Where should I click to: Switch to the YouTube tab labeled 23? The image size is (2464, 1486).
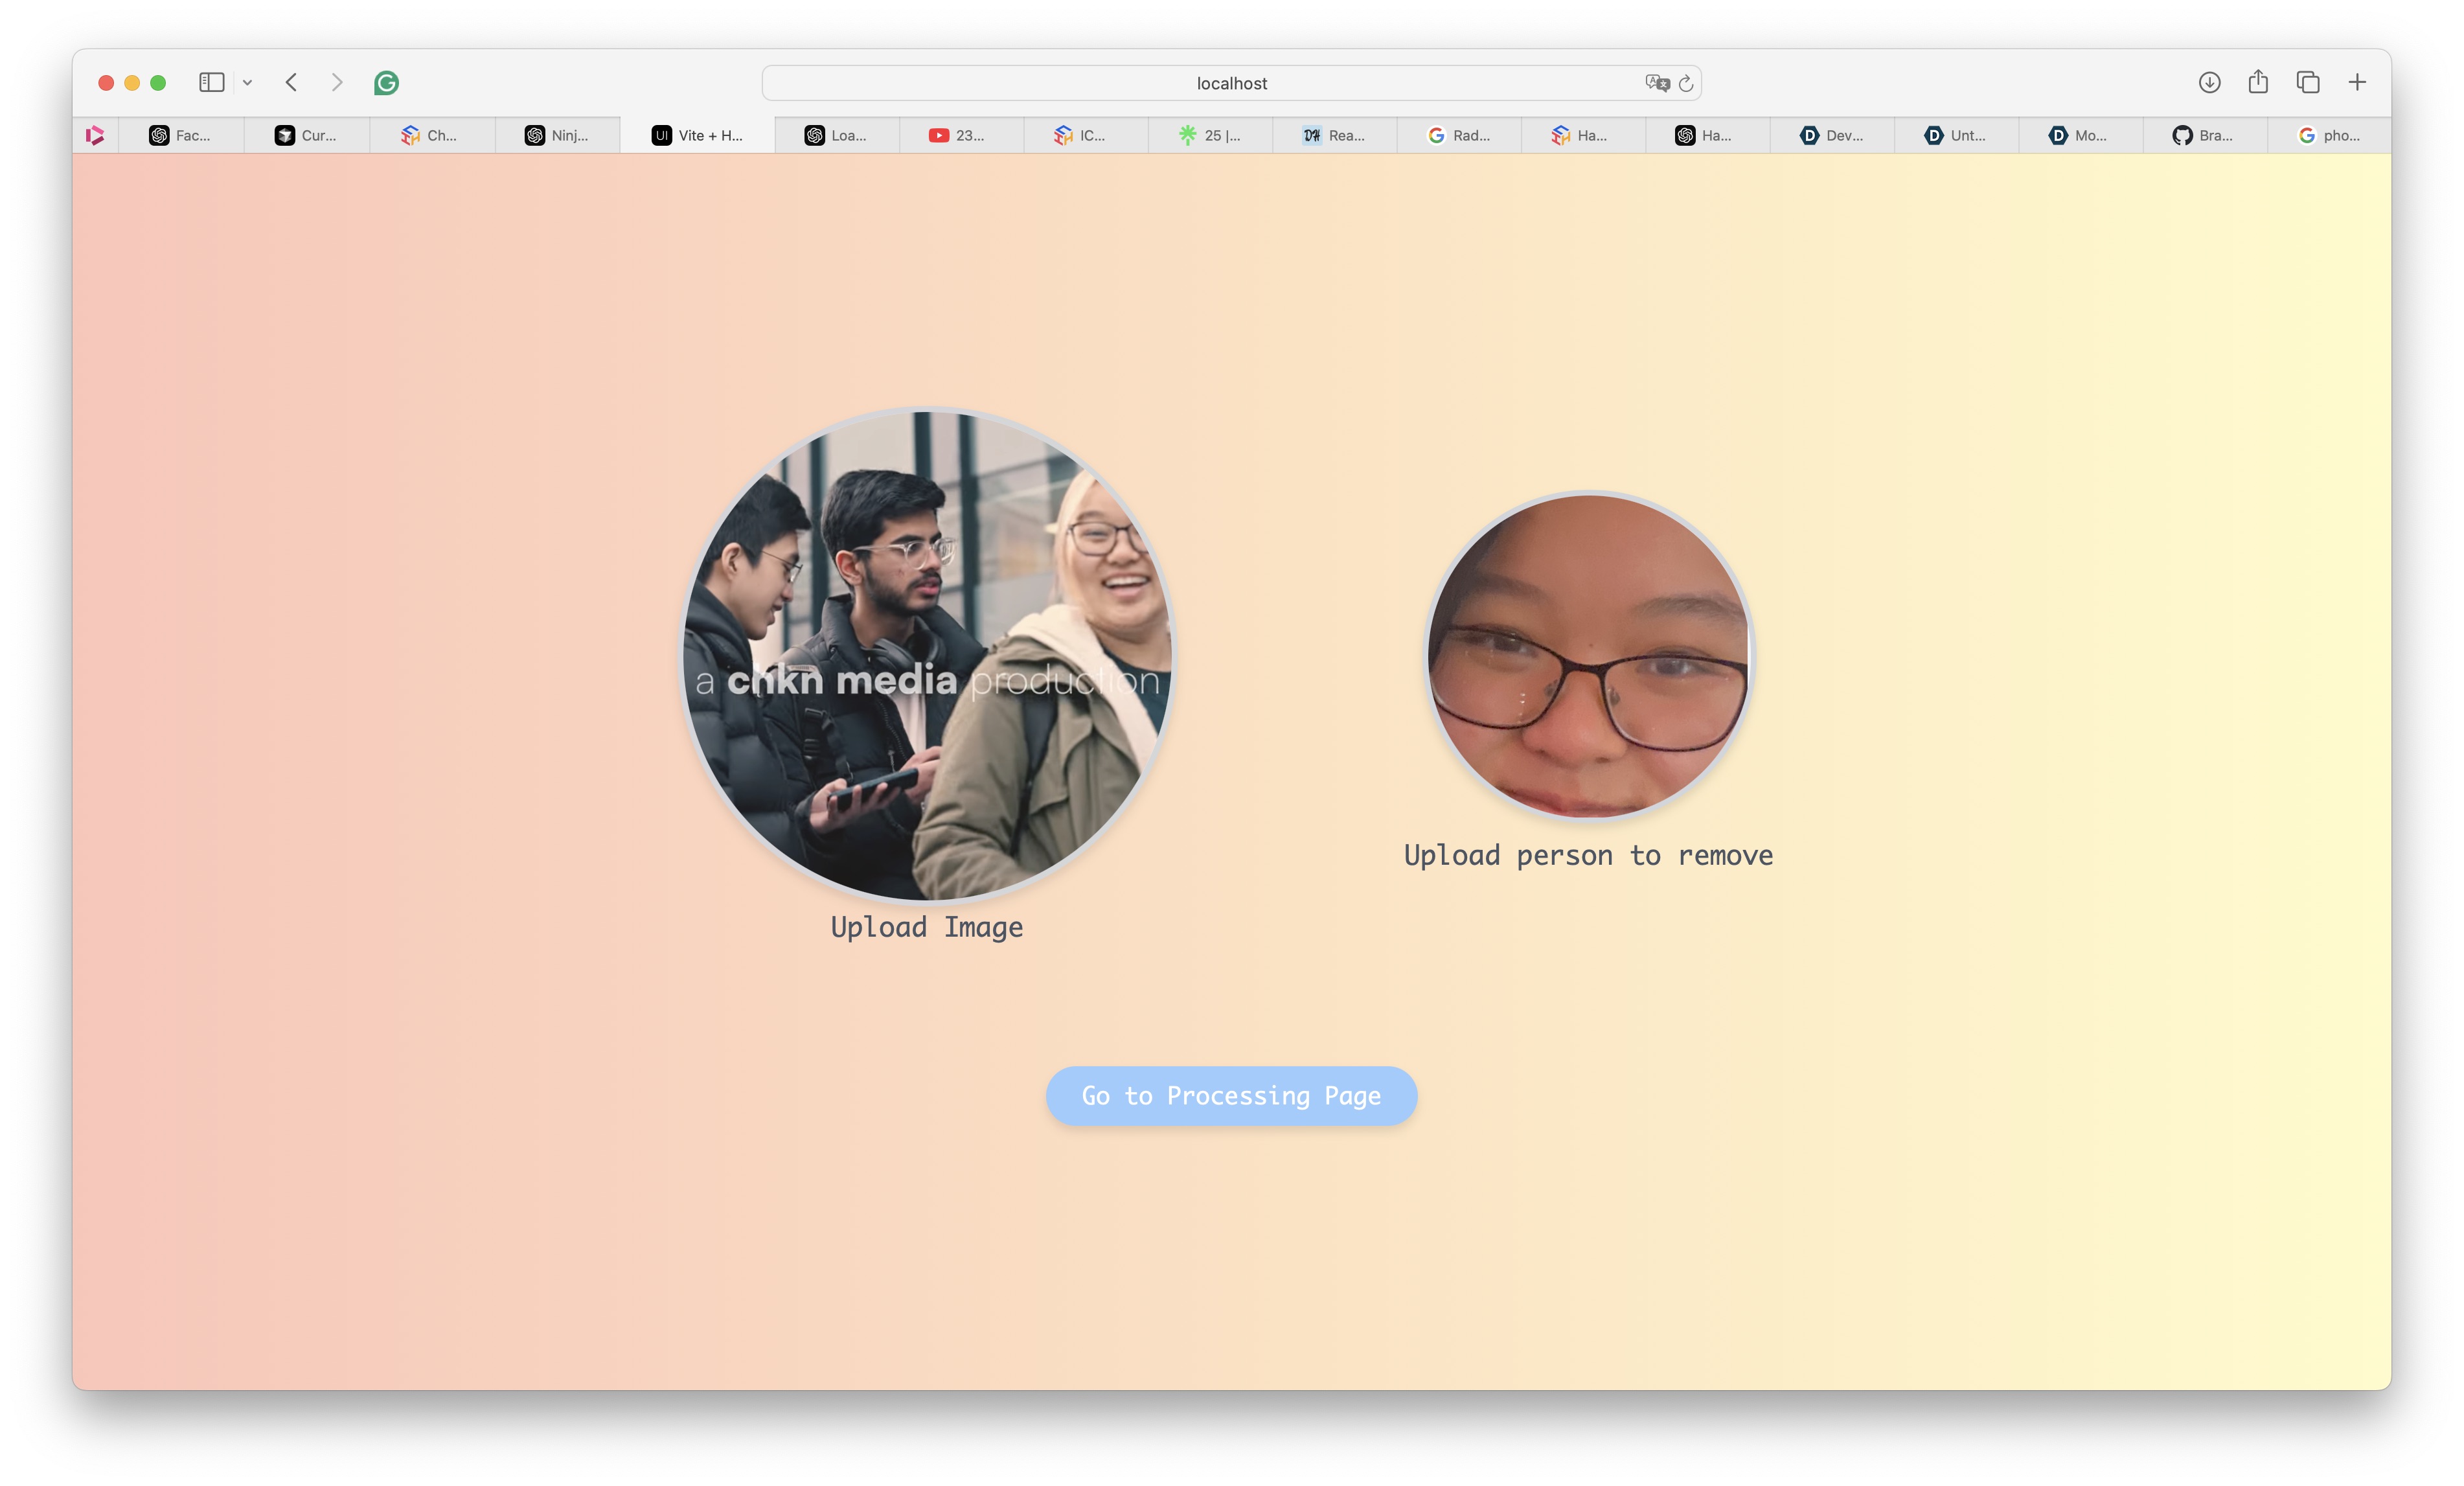pyautogui.click(x=958, y=135)
